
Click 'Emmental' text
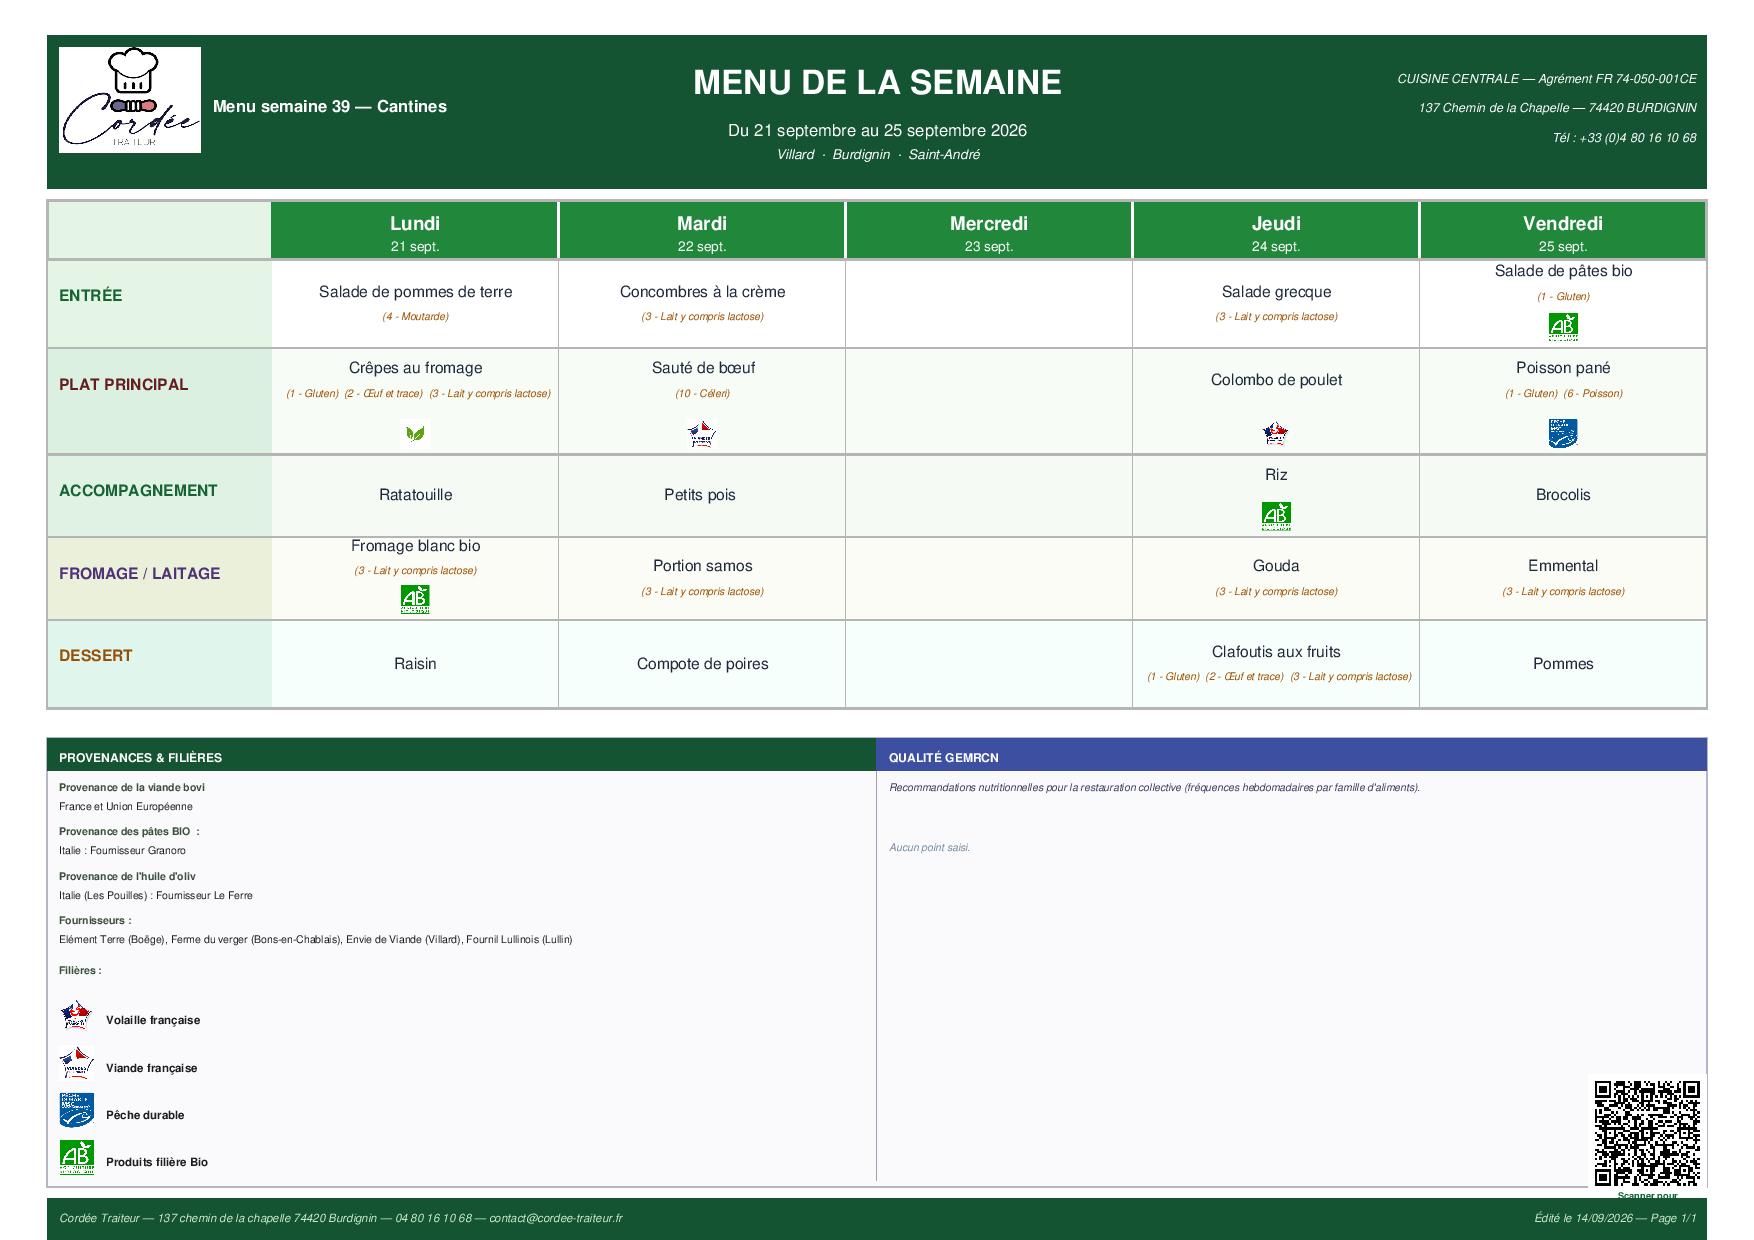(1563, 566)
